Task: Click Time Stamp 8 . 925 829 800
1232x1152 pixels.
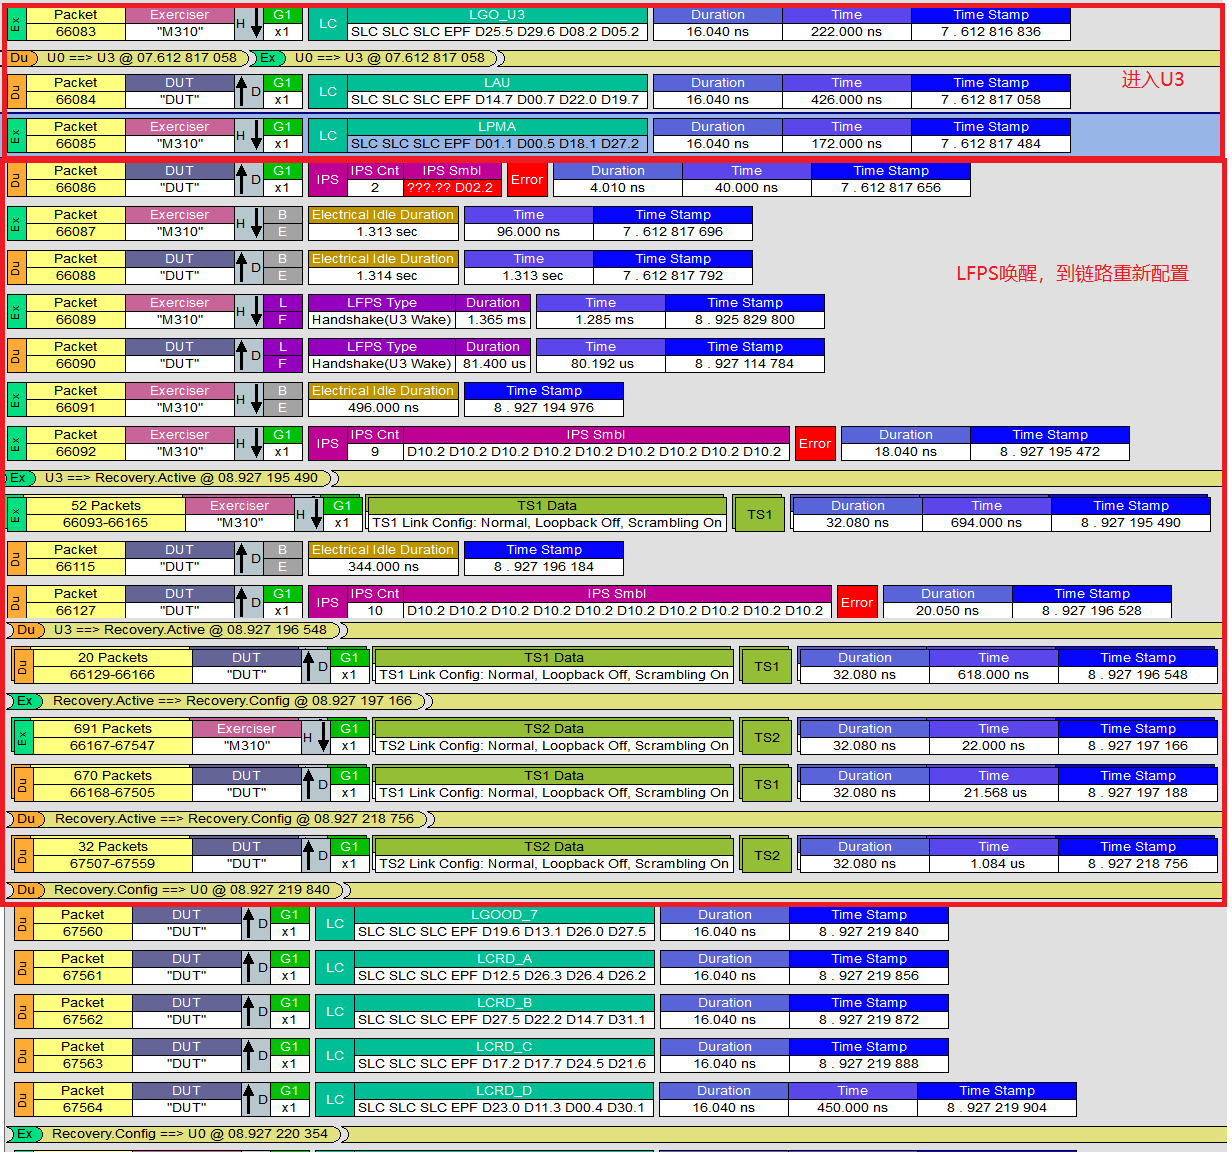Action: 745,312
